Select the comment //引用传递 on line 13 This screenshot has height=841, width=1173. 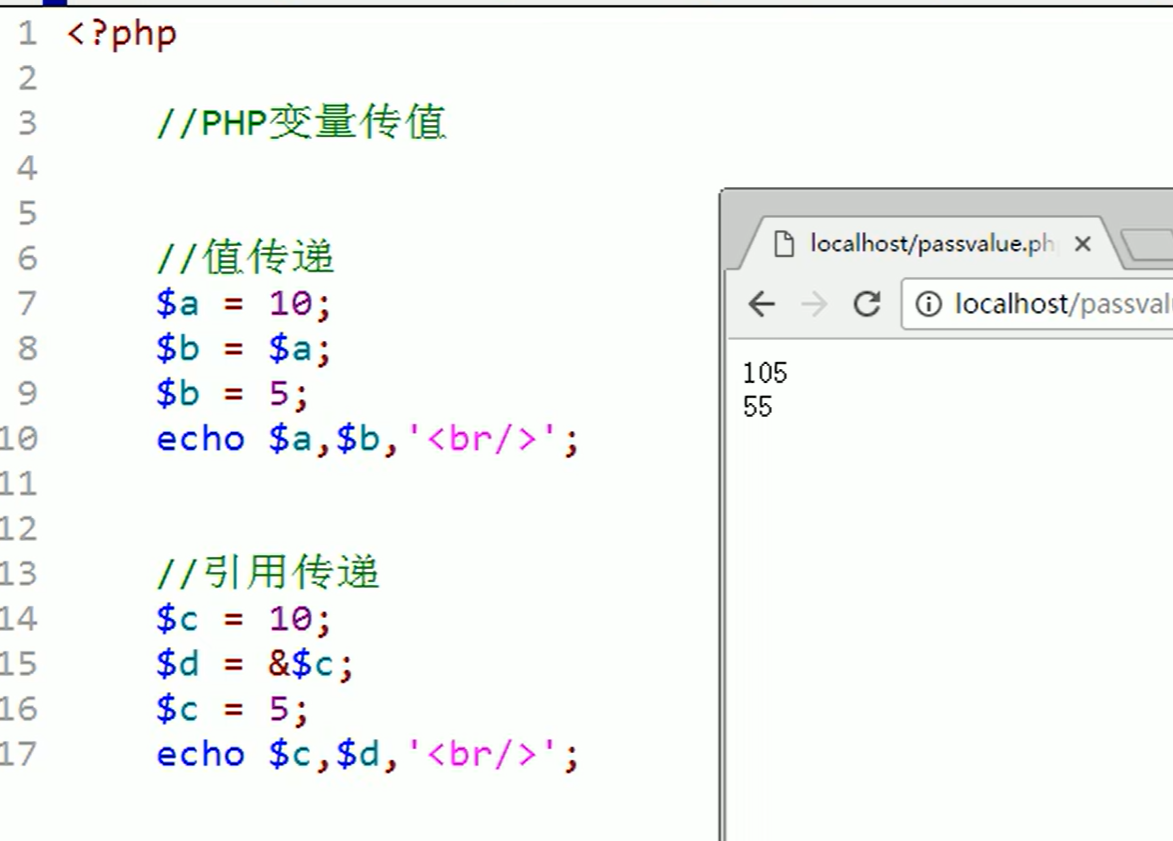[x=268, y=573]
